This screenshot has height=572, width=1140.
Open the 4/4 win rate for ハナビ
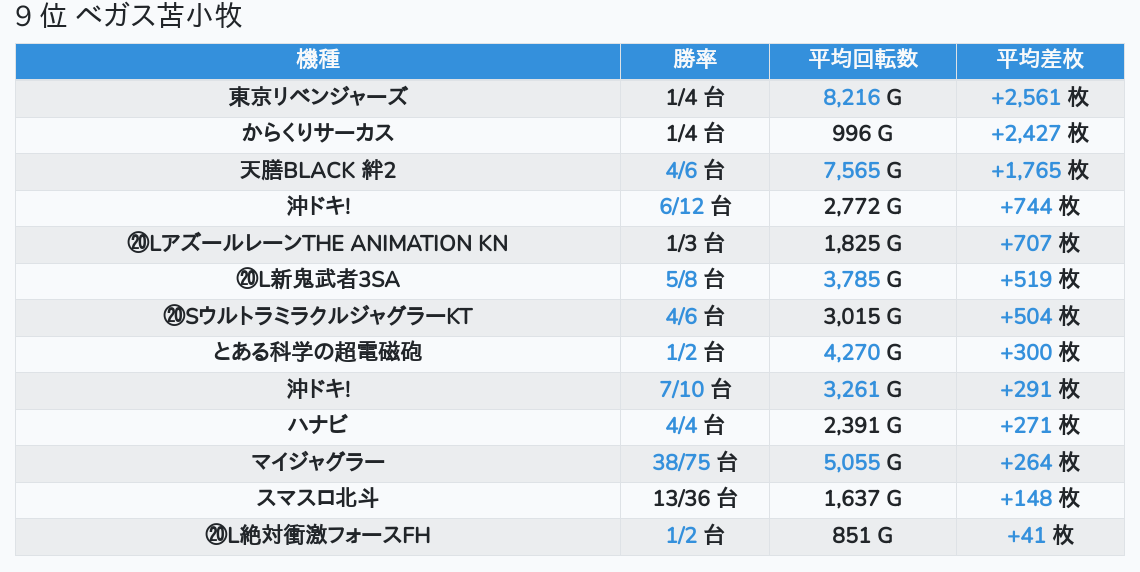coord(682,425)
